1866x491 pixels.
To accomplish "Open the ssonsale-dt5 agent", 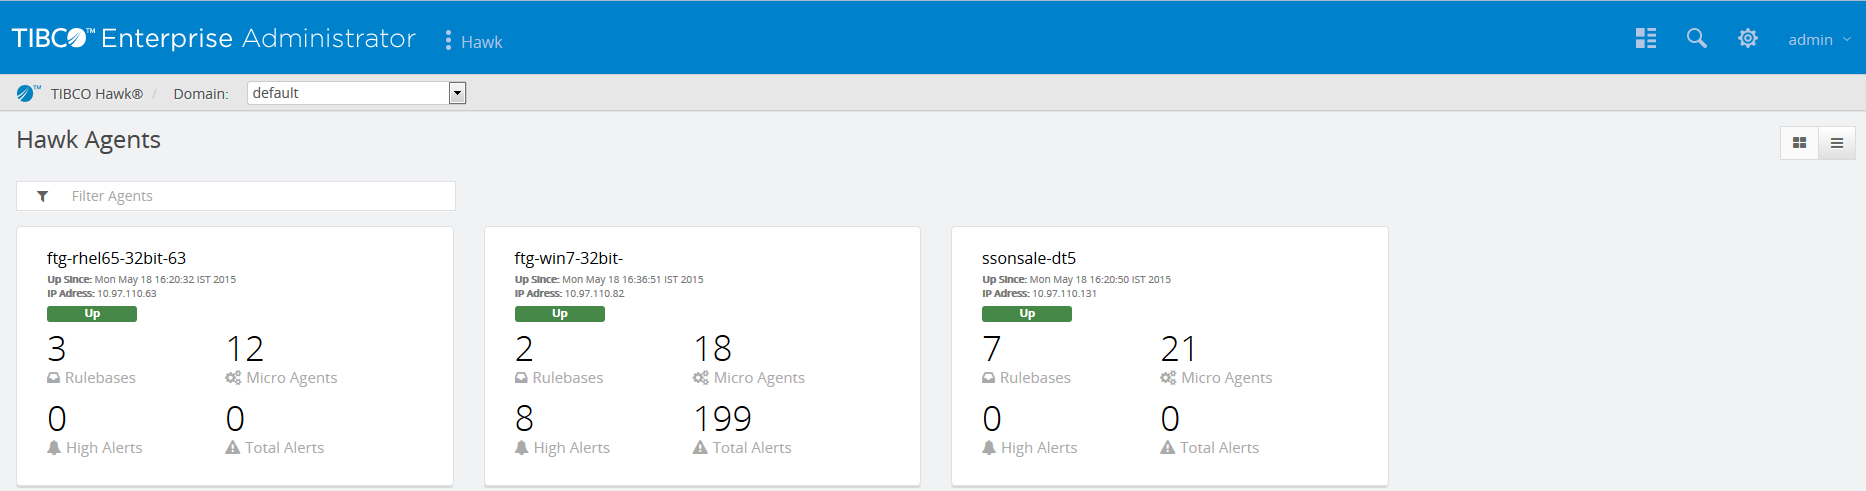I will (x=1028, y=258).
